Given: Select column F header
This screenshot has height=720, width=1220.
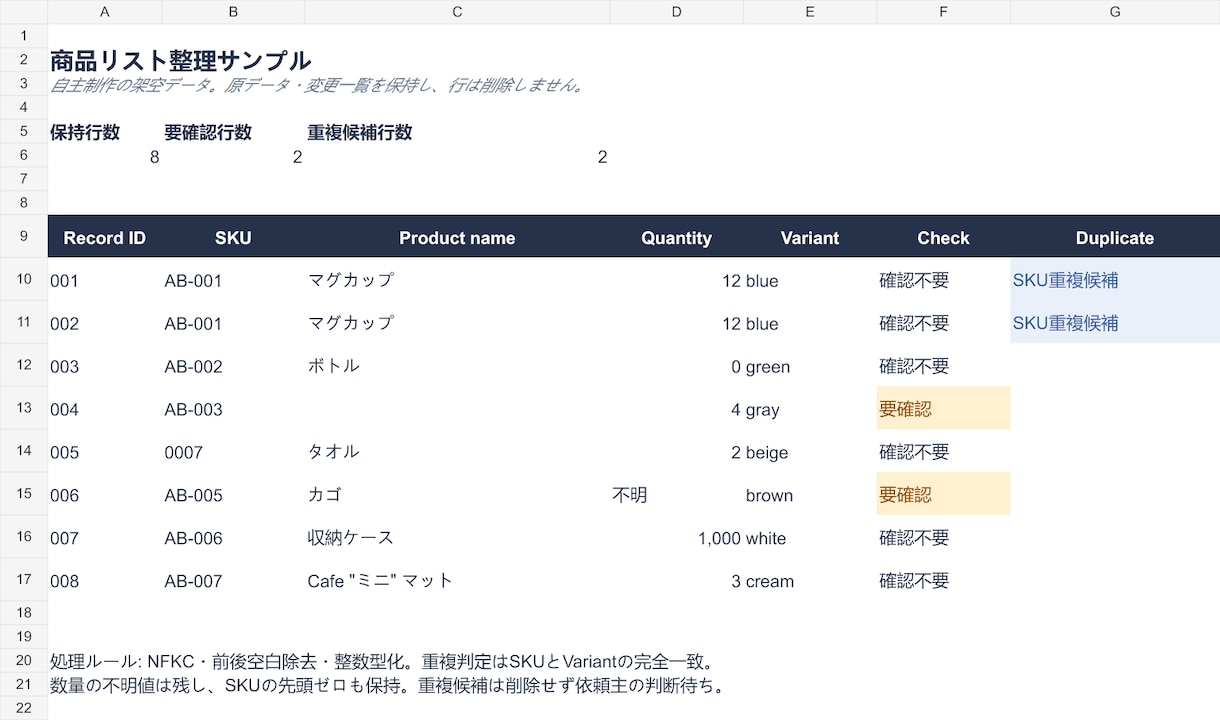Looking at the screenshot, I should 943,12.
